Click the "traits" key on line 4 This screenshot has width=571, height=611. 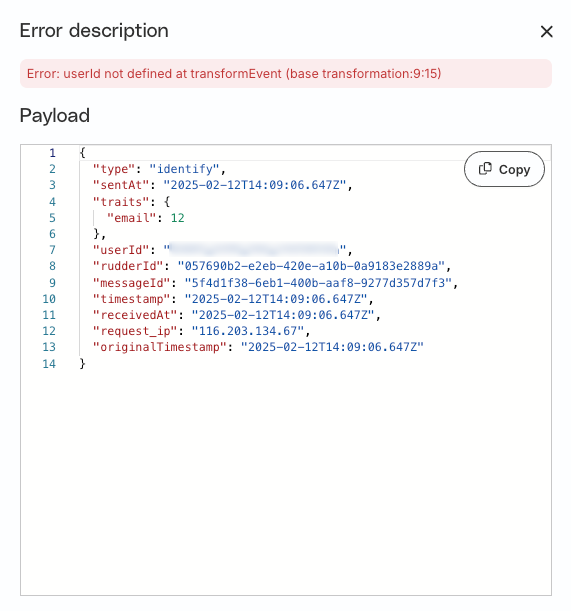click(121, 202)
